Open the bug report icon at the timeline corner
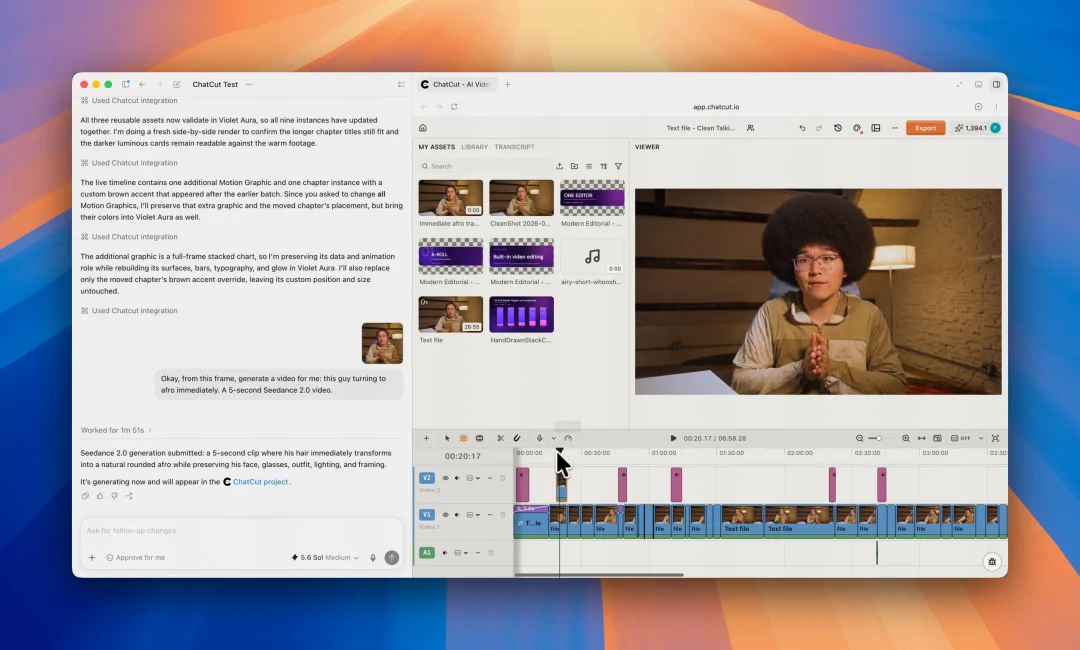Viewport: 1080px width, 650px height. pos(992,562)
